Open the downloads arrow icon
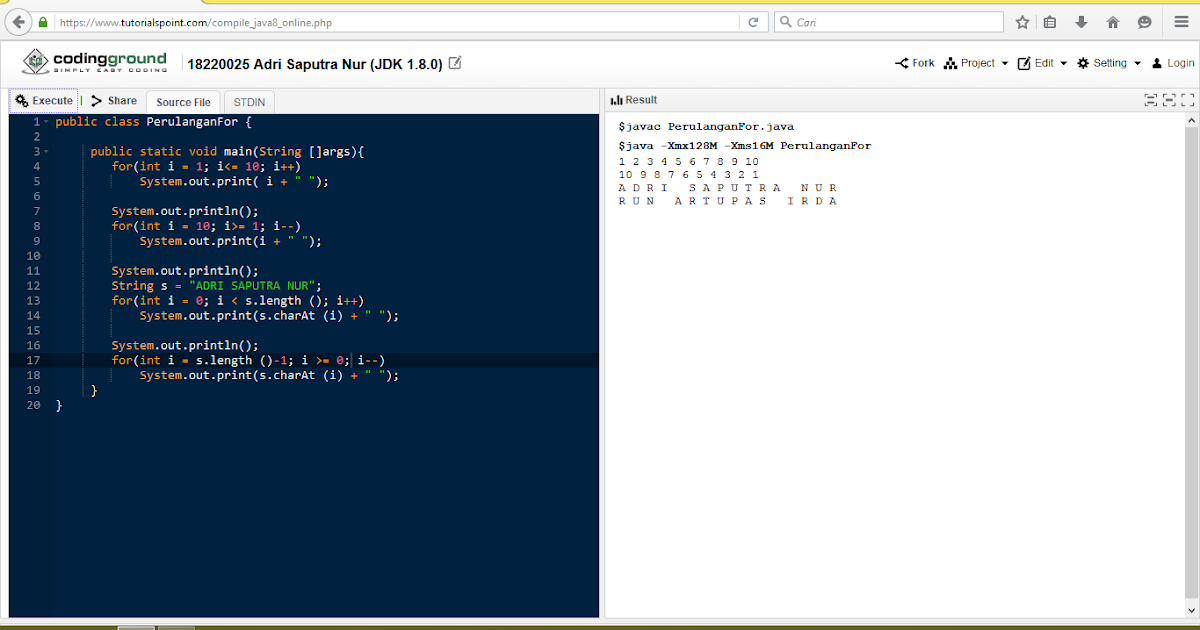1200x630 pixels. click(1081, 22)
